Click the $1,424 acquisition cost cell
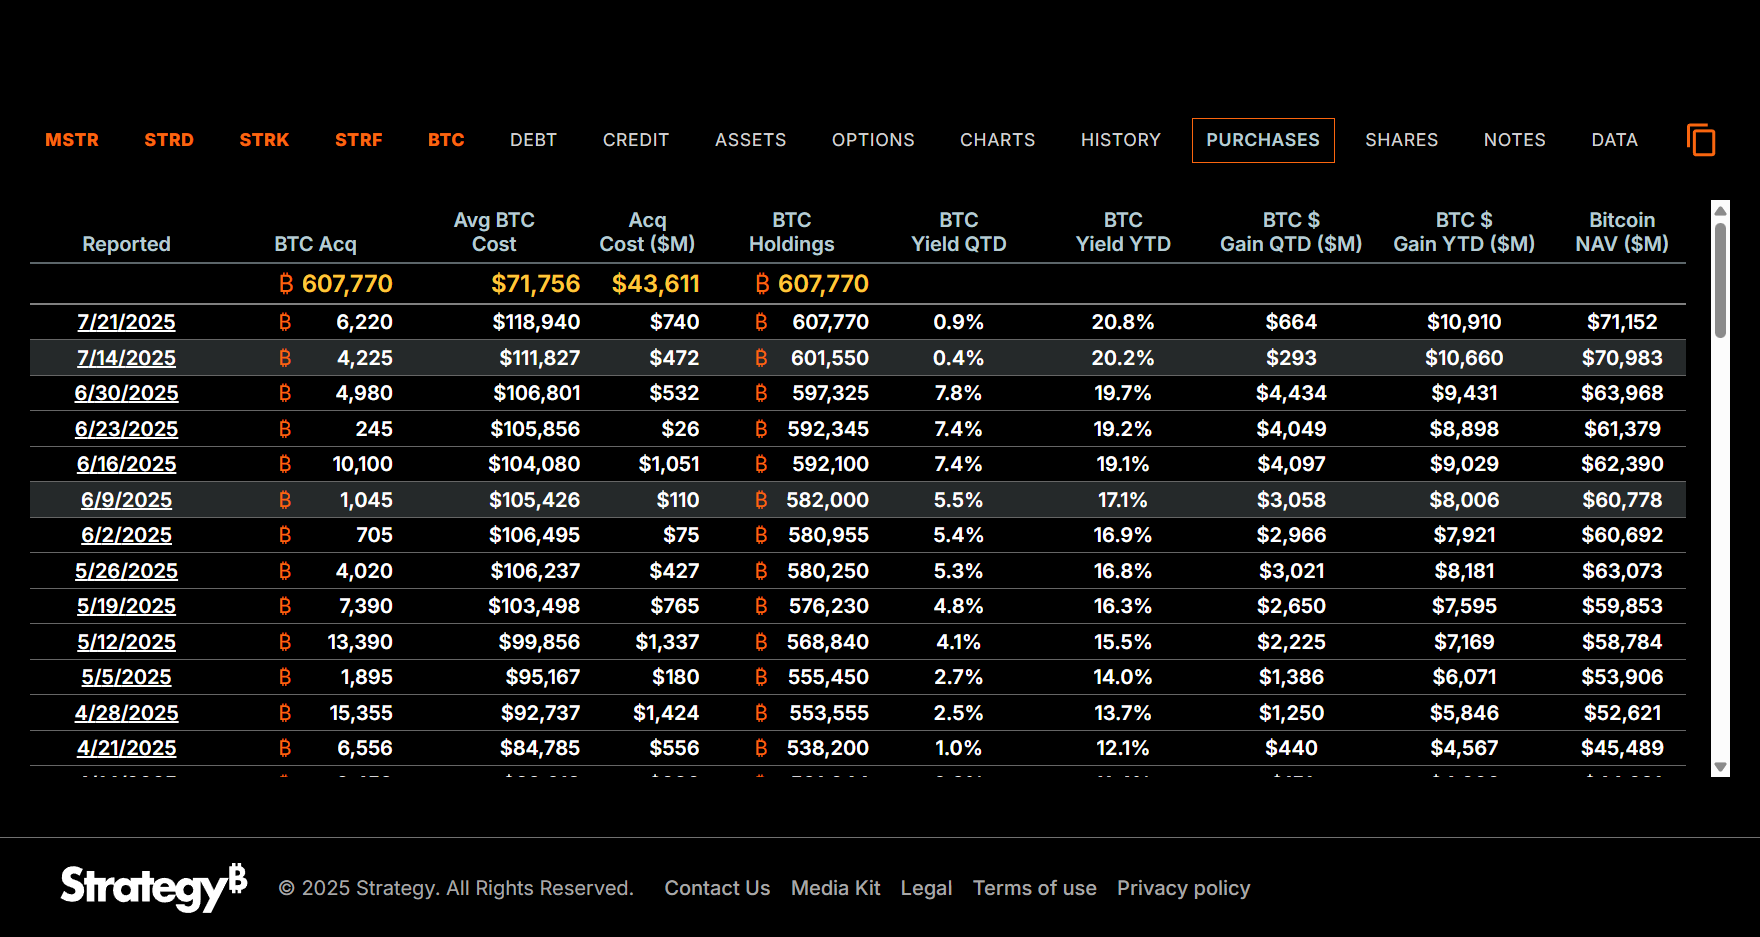Image resolution: width=1760 pixels, height=937 pixels. click(666, 713)
